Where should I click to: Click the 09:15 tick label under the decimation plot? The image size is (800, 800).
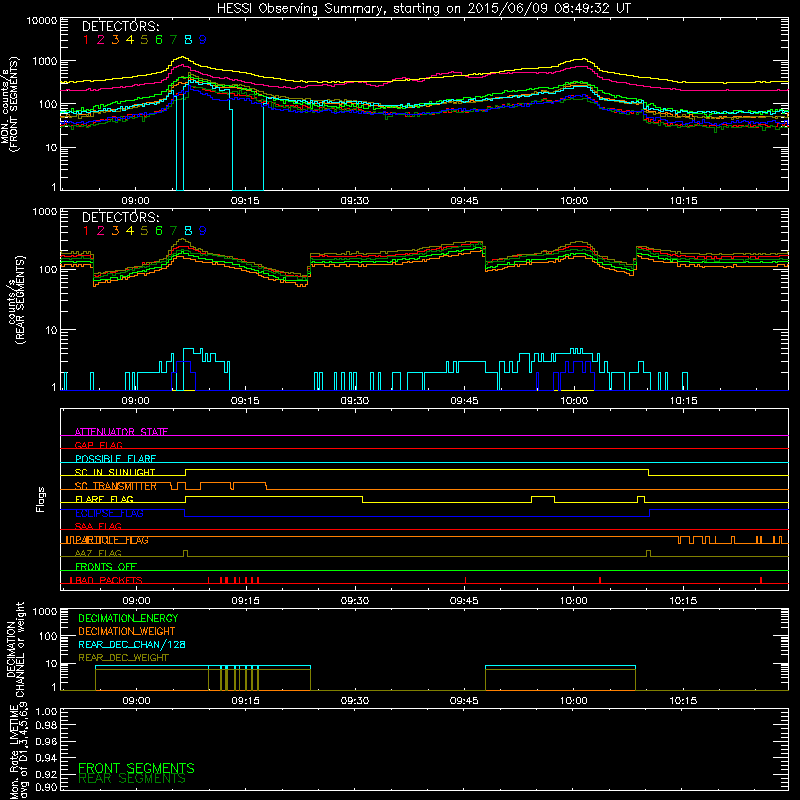point(245,701)
